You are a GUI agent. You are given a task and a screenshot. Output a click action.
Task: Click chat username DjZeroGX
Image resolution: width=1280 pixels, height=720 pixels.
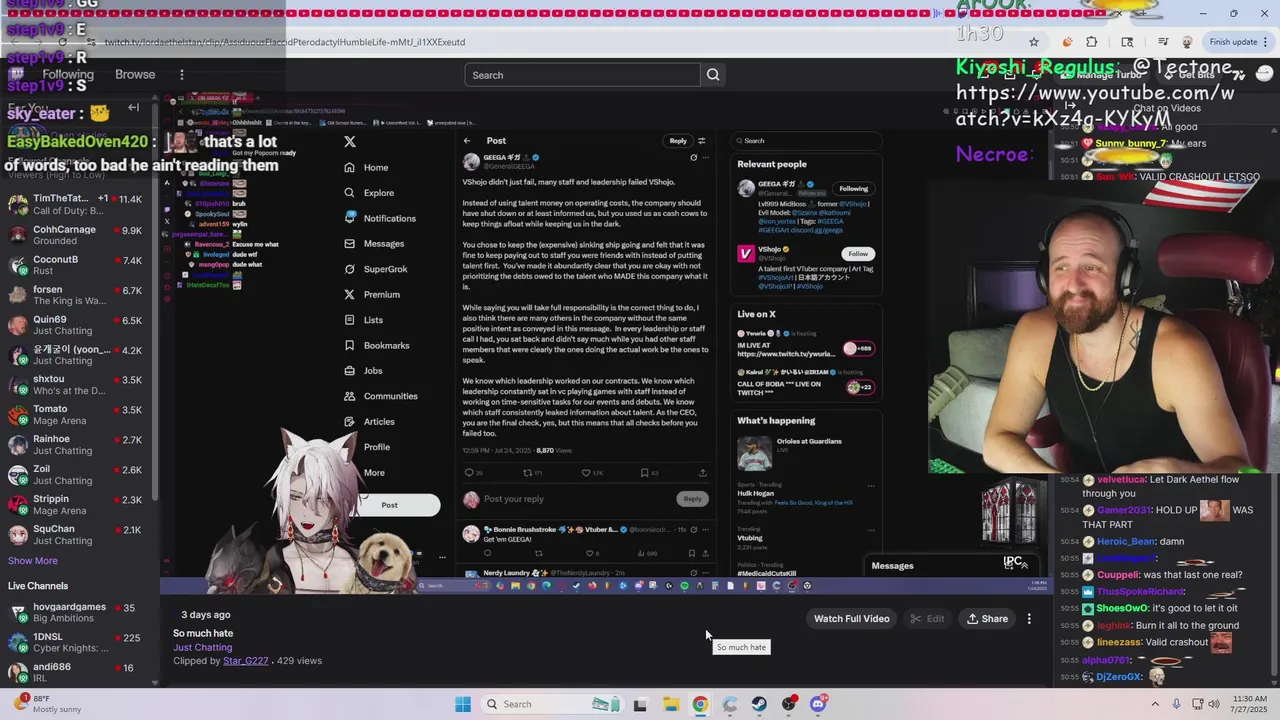pyautogui.click(x=1119, y=677)
